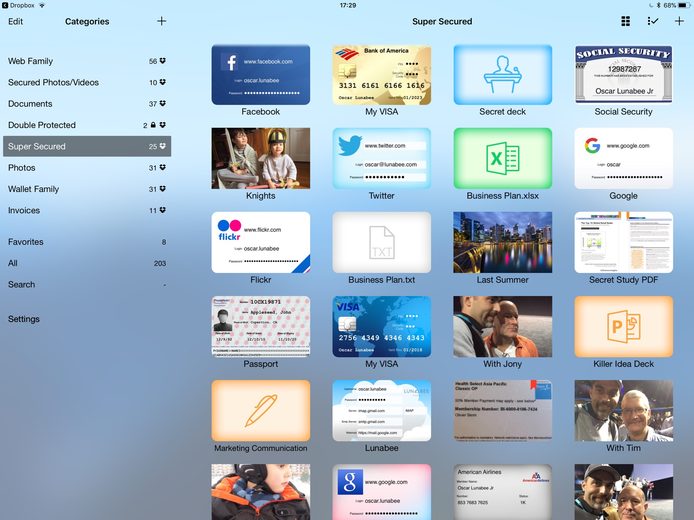
Task: Open the Double Protected category
Action: click(87, 125)
